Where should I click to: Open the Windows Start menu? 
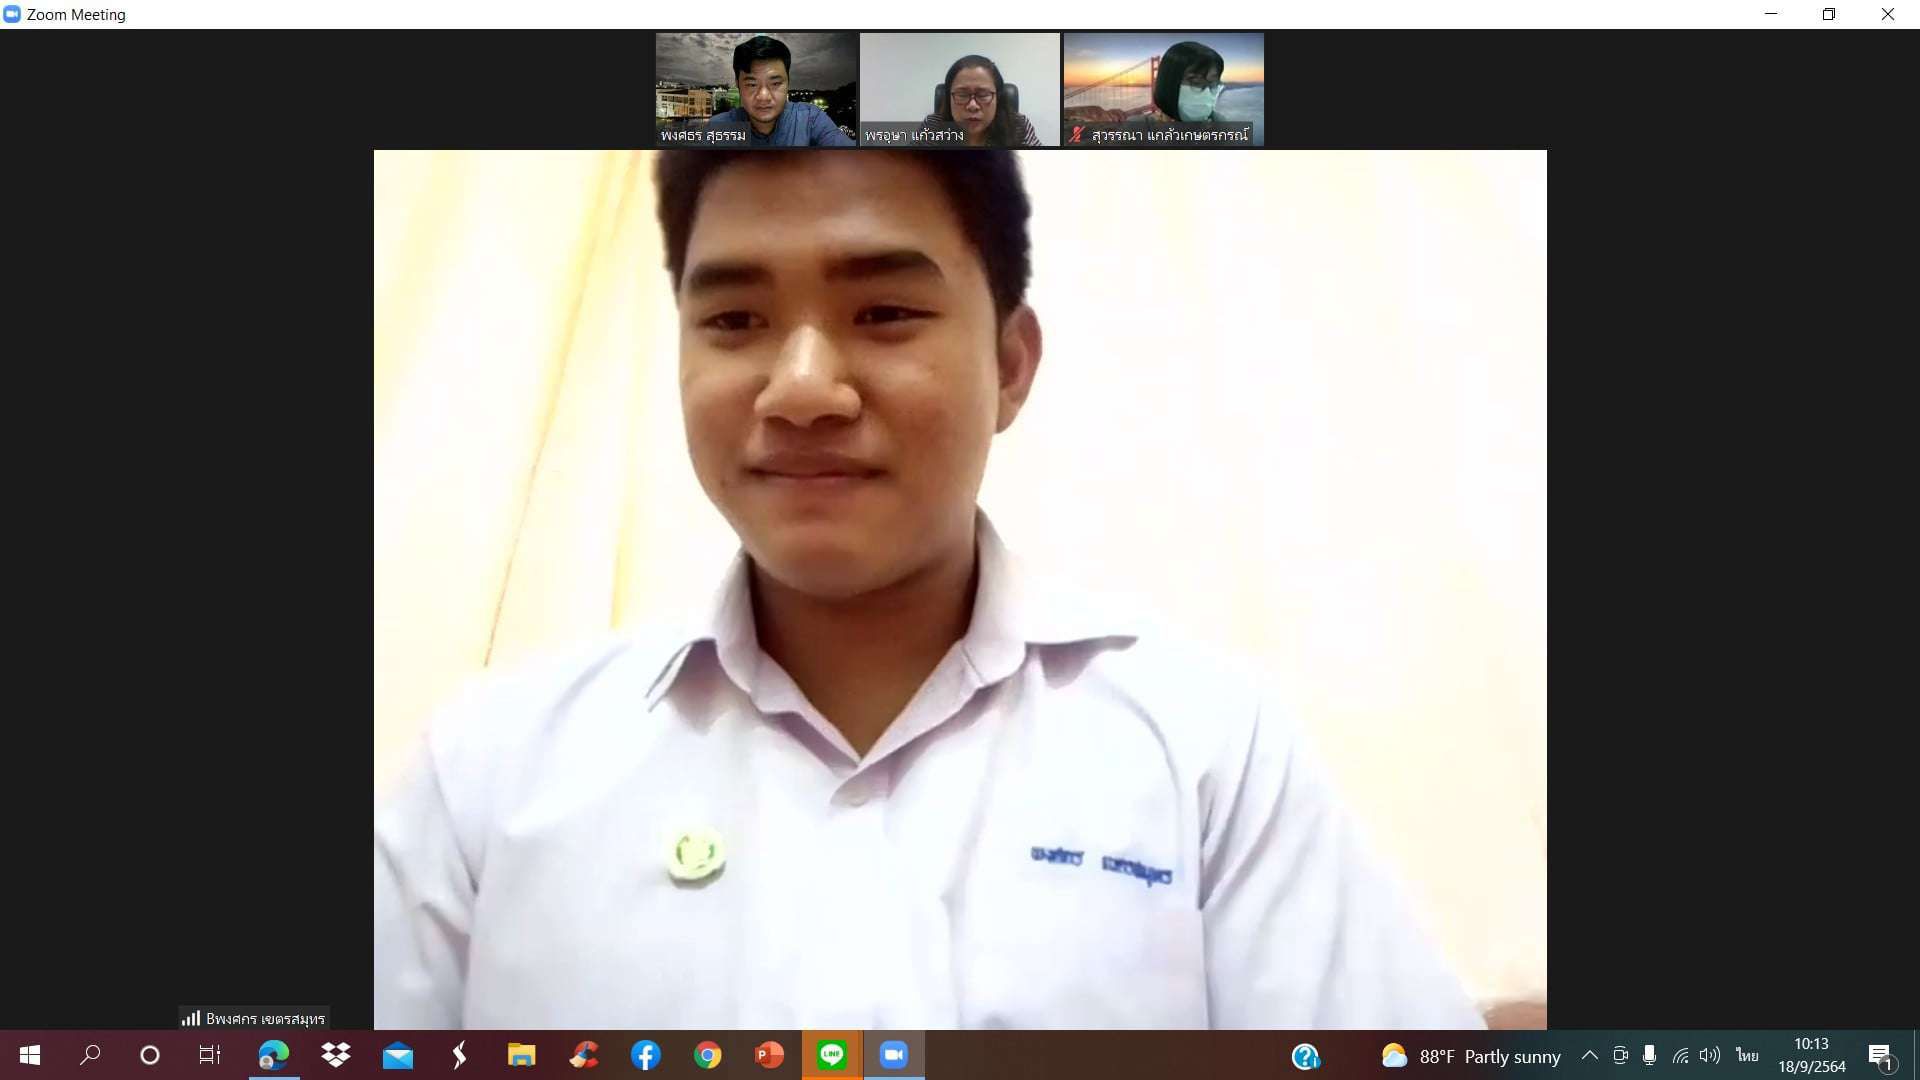[x=30, y=1055]
